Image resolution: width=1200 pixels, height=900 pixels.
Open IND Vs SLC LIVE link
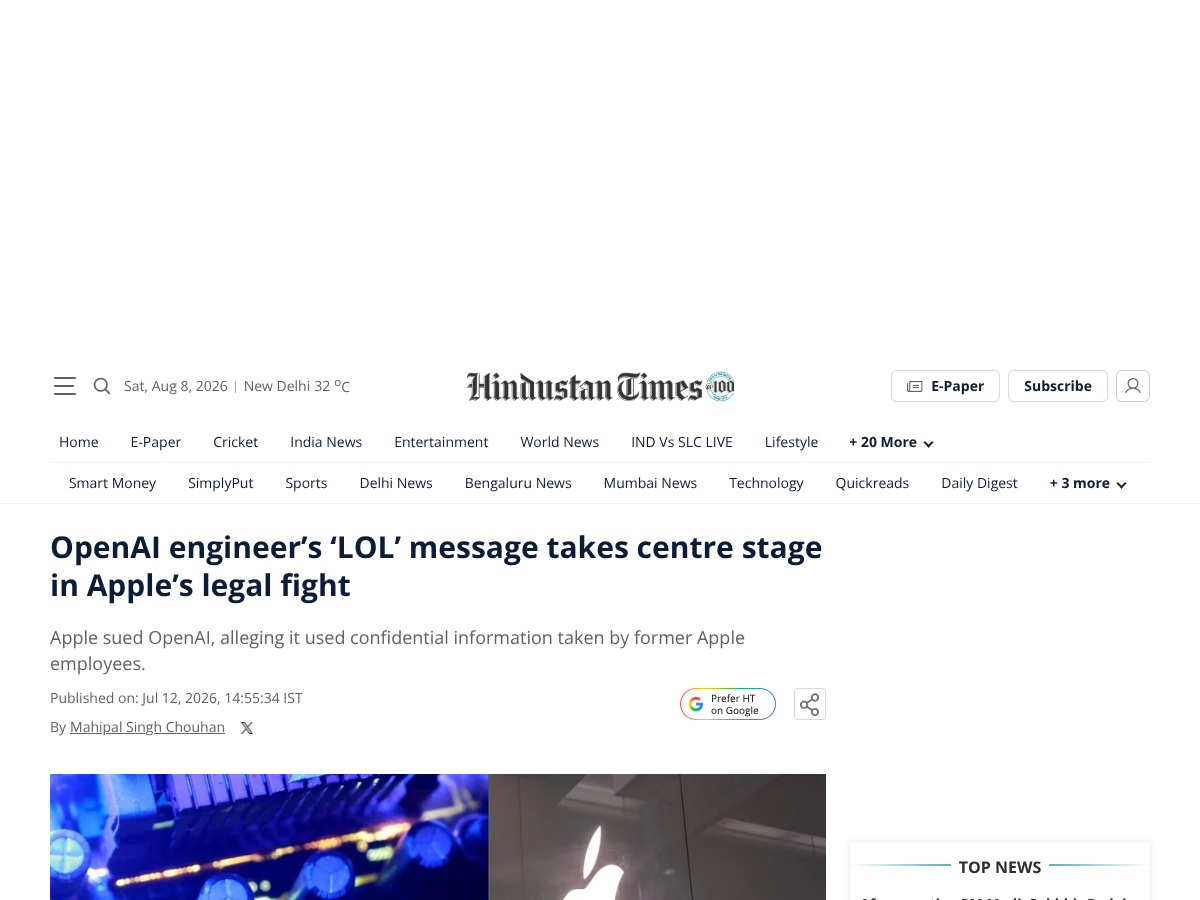click(x=682, y=442)
